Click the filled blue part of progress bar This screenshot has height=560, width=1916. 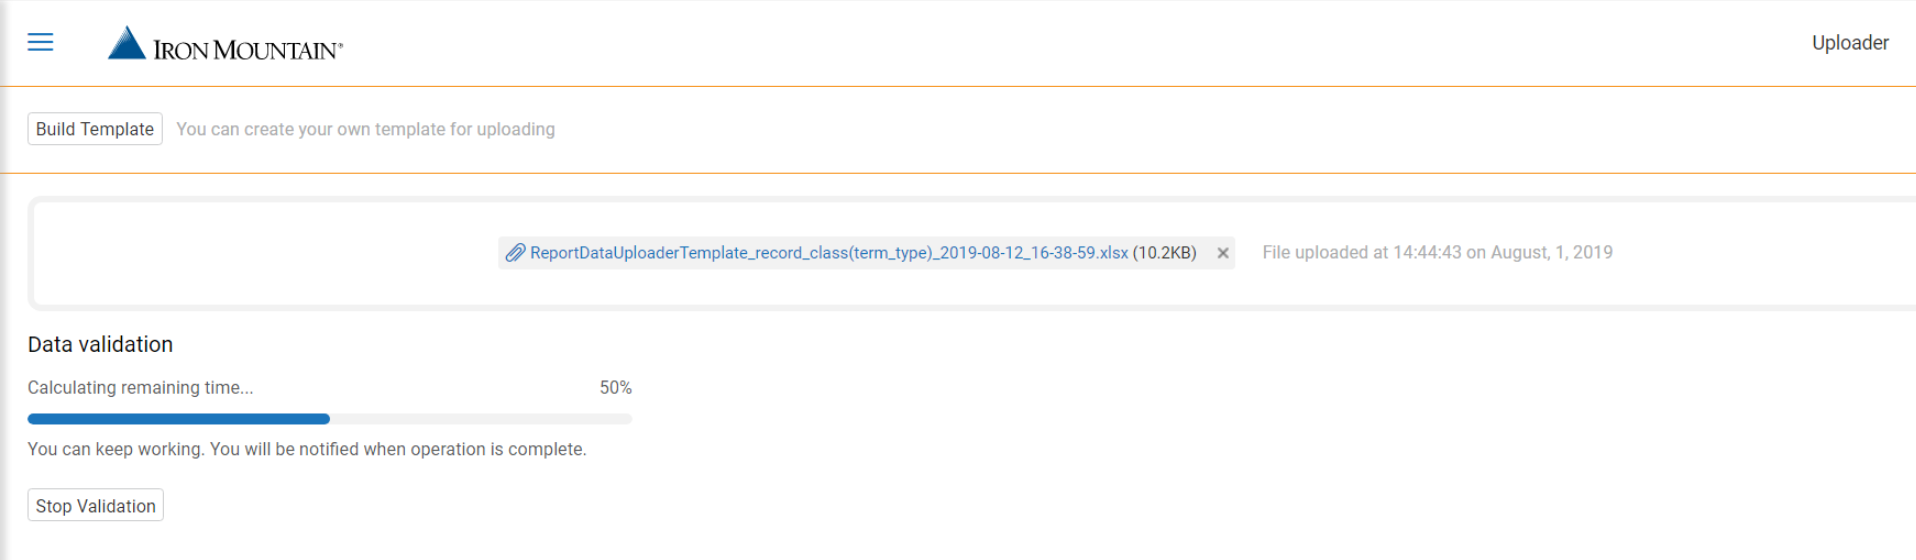pyautogui.click(x=179, y=419)
